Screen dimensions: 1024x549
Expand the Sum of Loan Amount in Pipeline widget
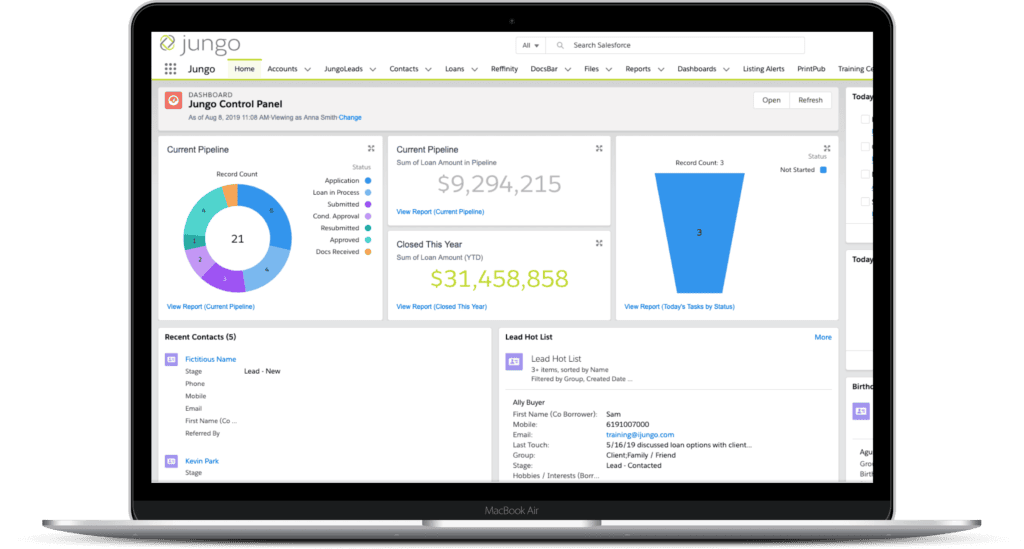tap(599, 149)
